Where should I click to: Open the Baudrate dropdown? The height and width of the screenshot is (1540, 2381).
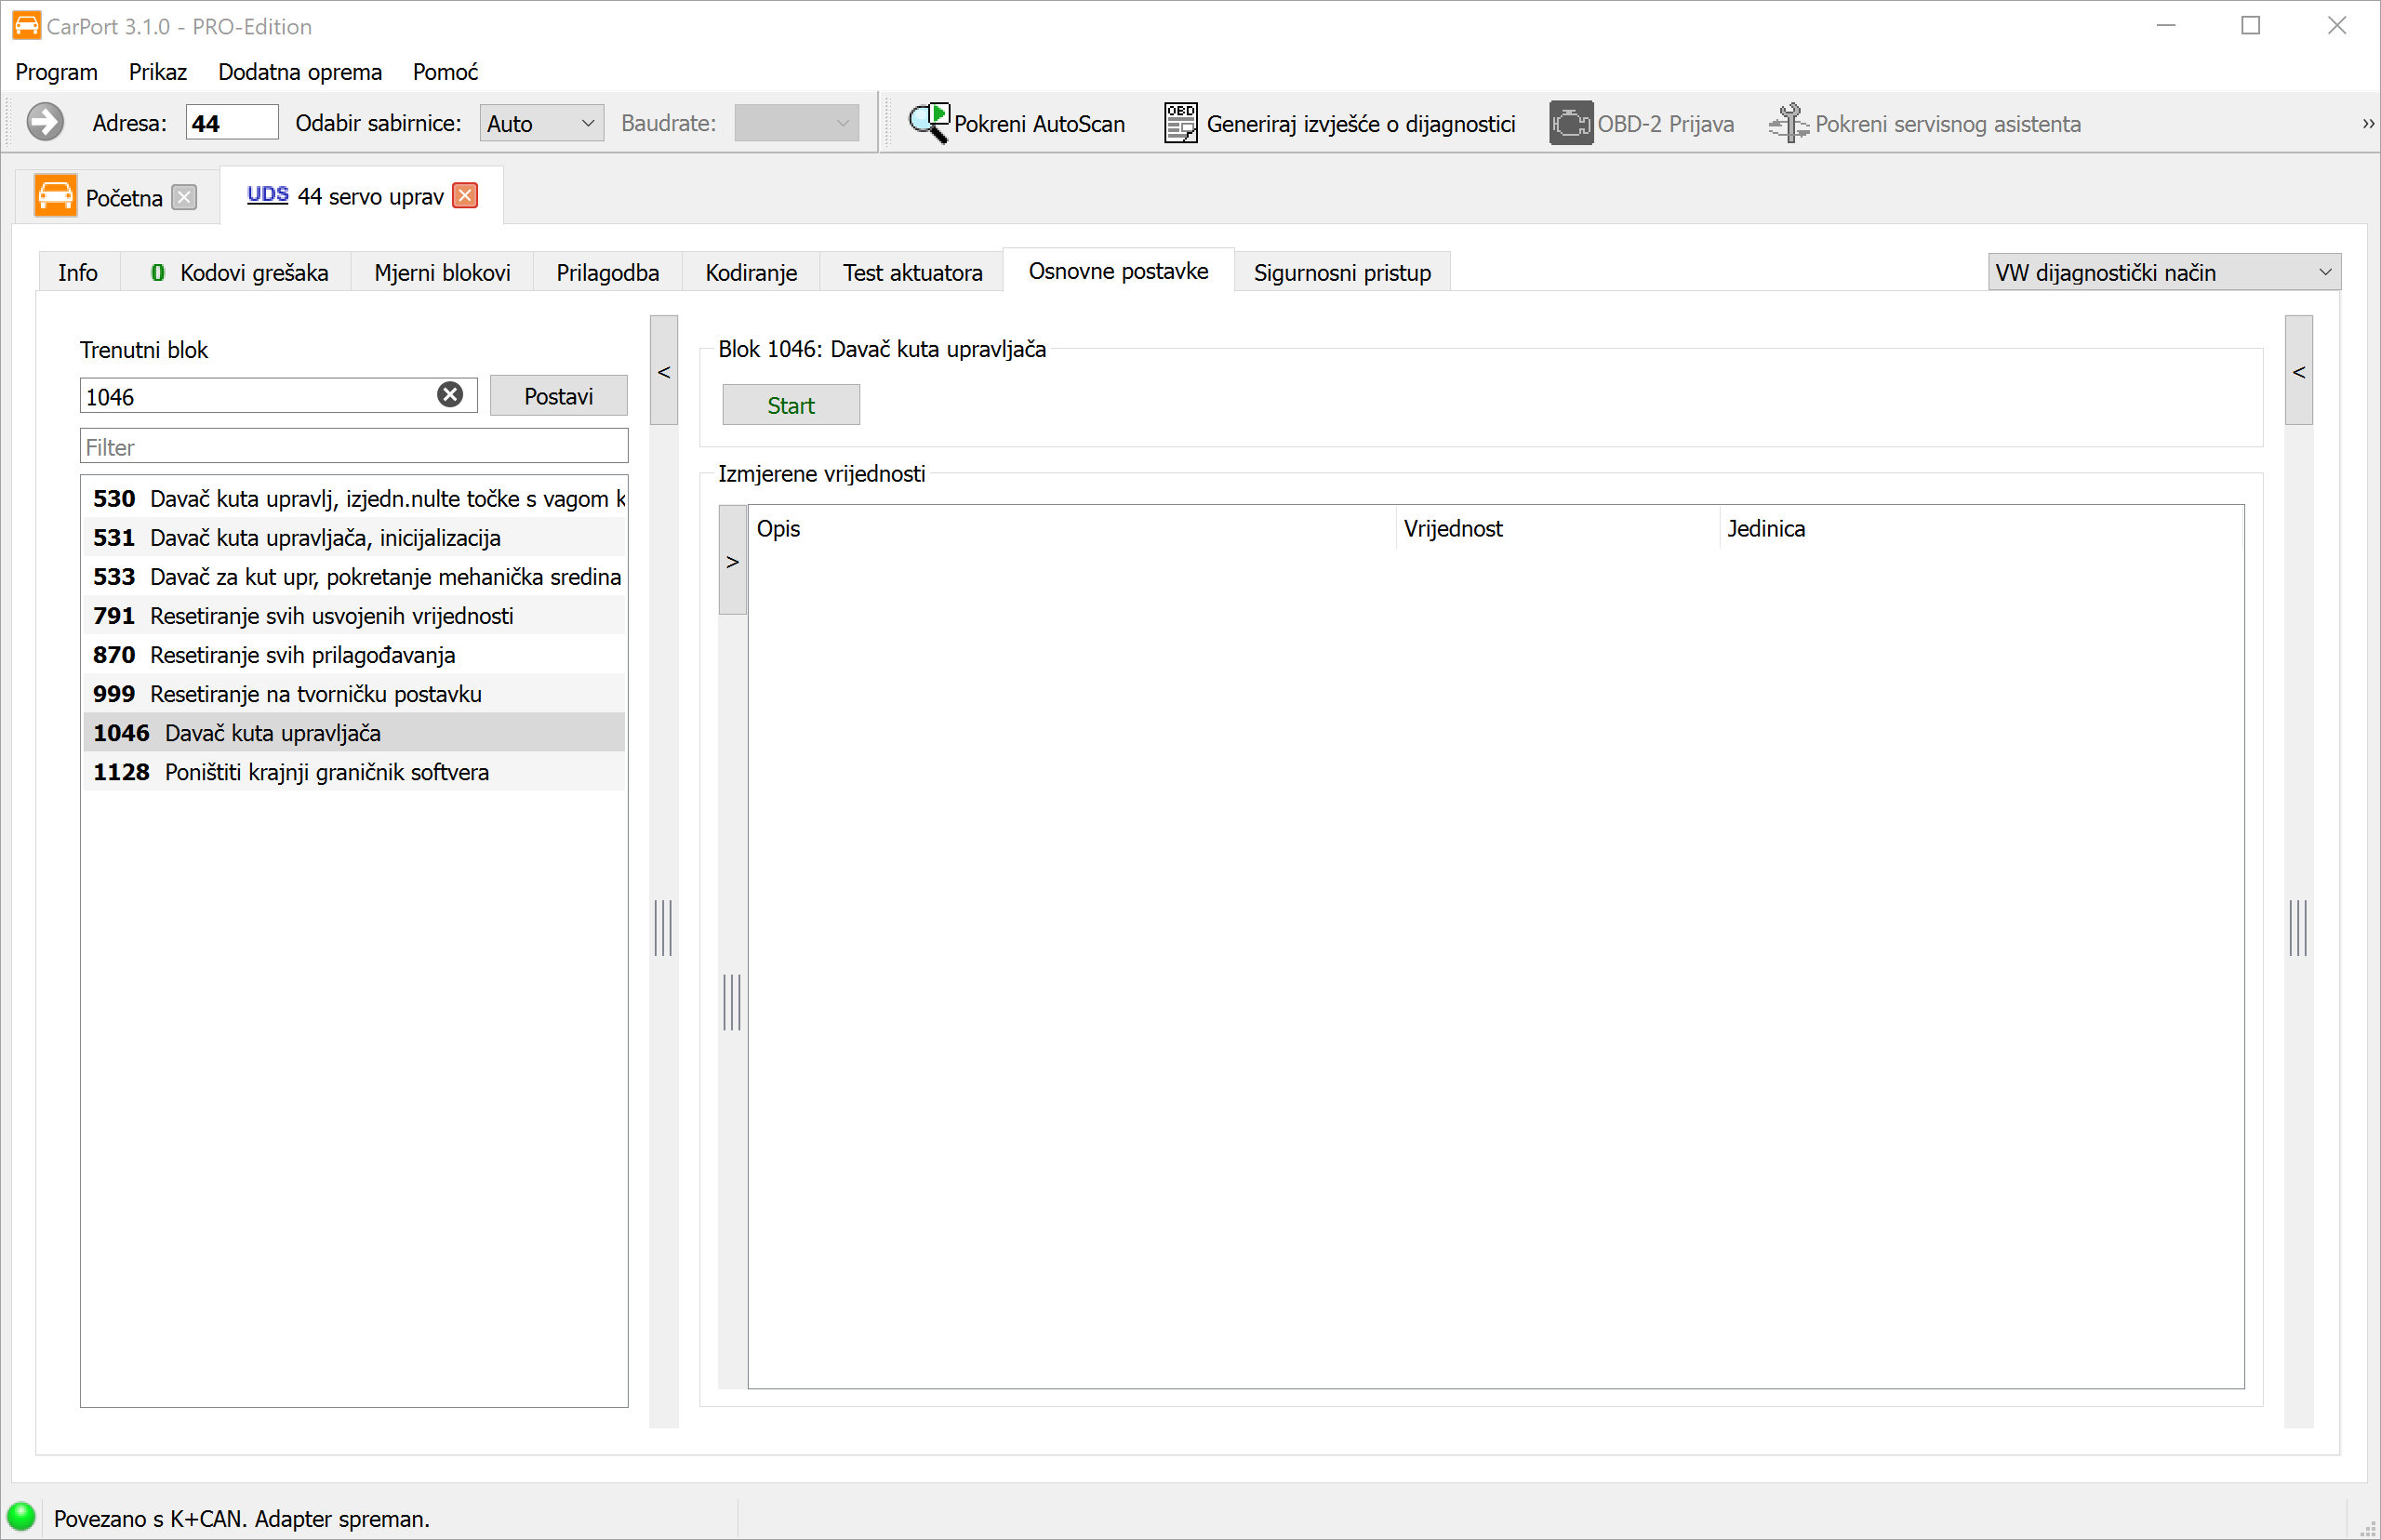796,123
